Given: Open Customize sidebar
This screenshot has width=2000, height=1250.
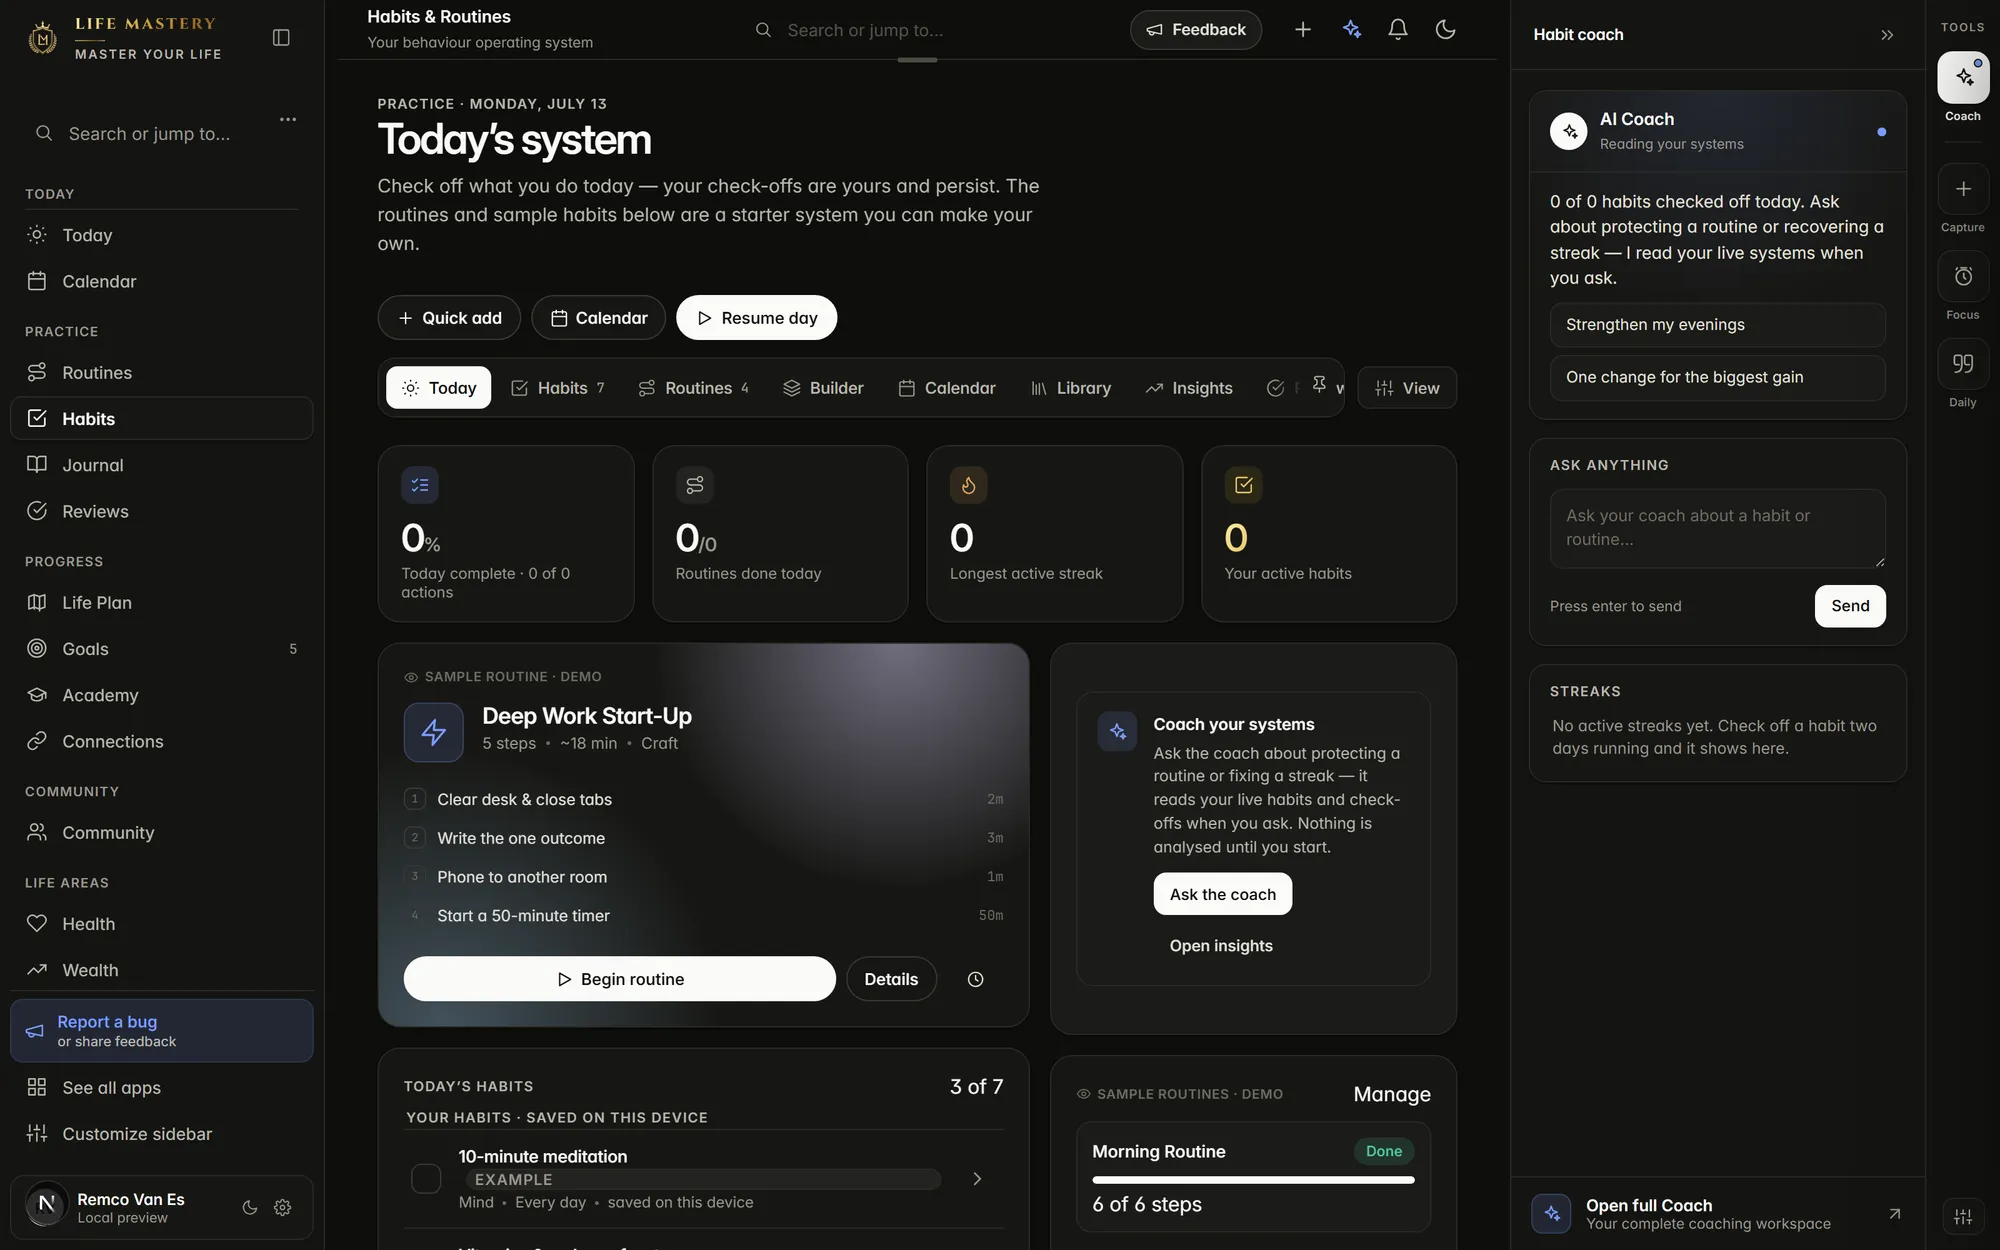Looking at the screenshot, I should (x=162, y=1133).
